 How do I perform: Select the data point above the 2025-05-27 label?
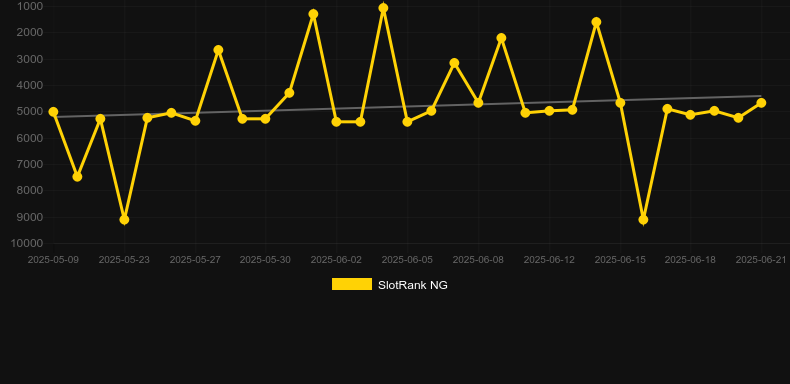point(195,121)
